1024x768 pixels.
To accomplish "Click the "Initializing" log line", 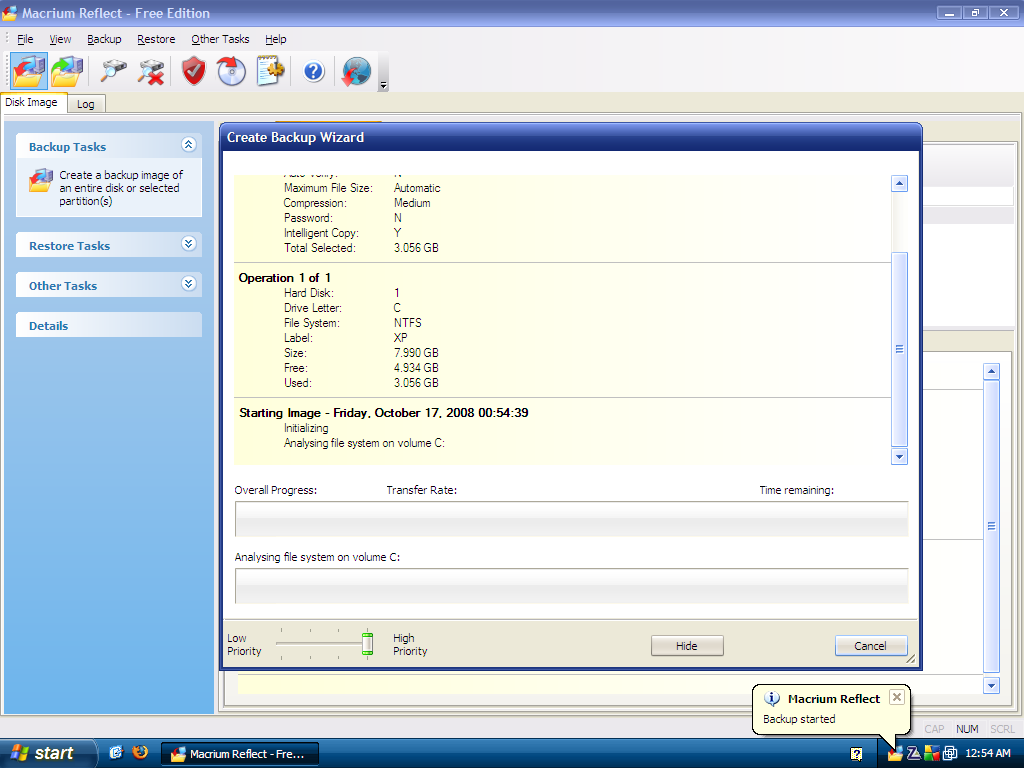I will click(306, 428).
